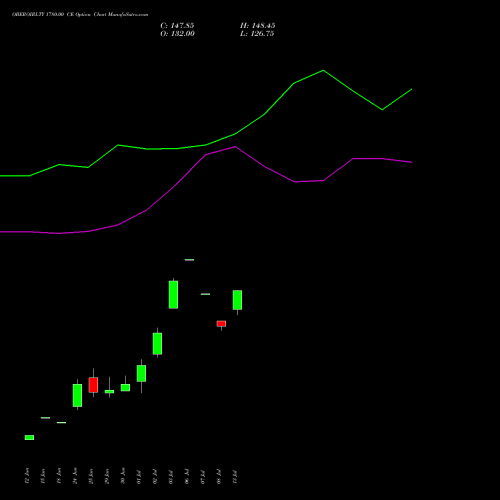This screenshot has height=500, width=500.
Task: Click the last green candlestick on the chart
Action: click(237, 300)
